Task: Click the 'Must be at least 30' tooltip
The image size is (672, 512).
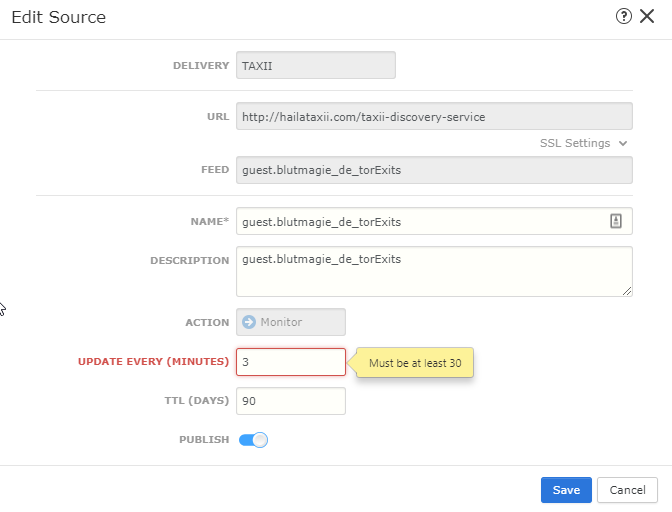Action: tap(415, 363)
